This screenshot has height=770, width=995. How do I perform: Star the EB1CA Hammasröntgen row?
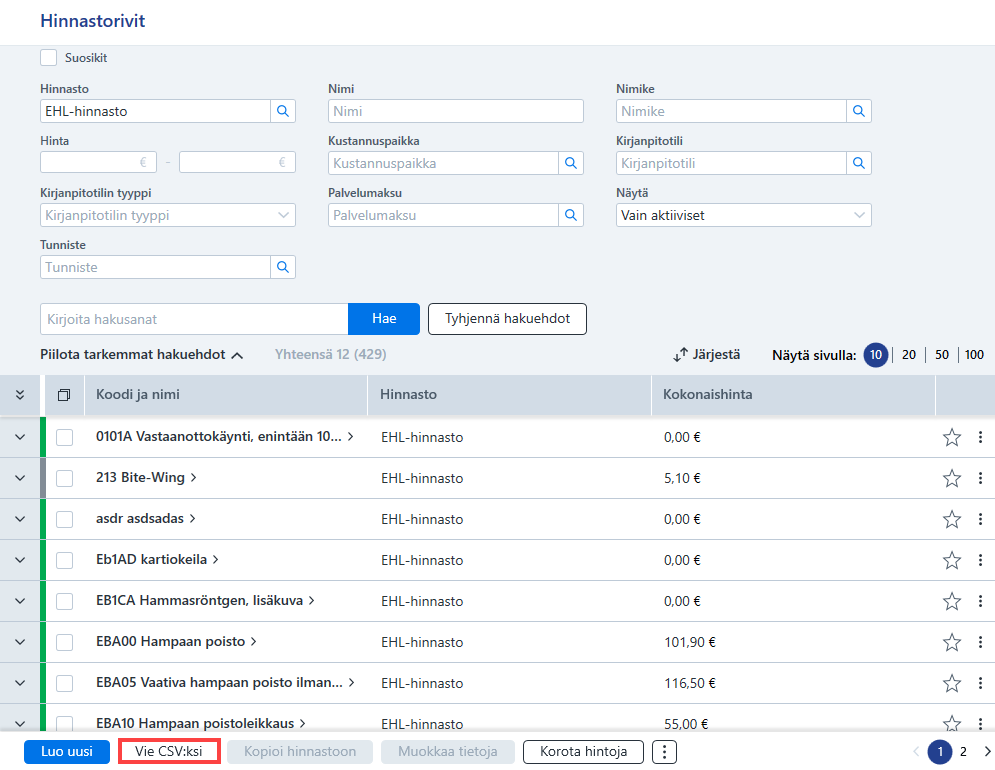click(951, 601)
